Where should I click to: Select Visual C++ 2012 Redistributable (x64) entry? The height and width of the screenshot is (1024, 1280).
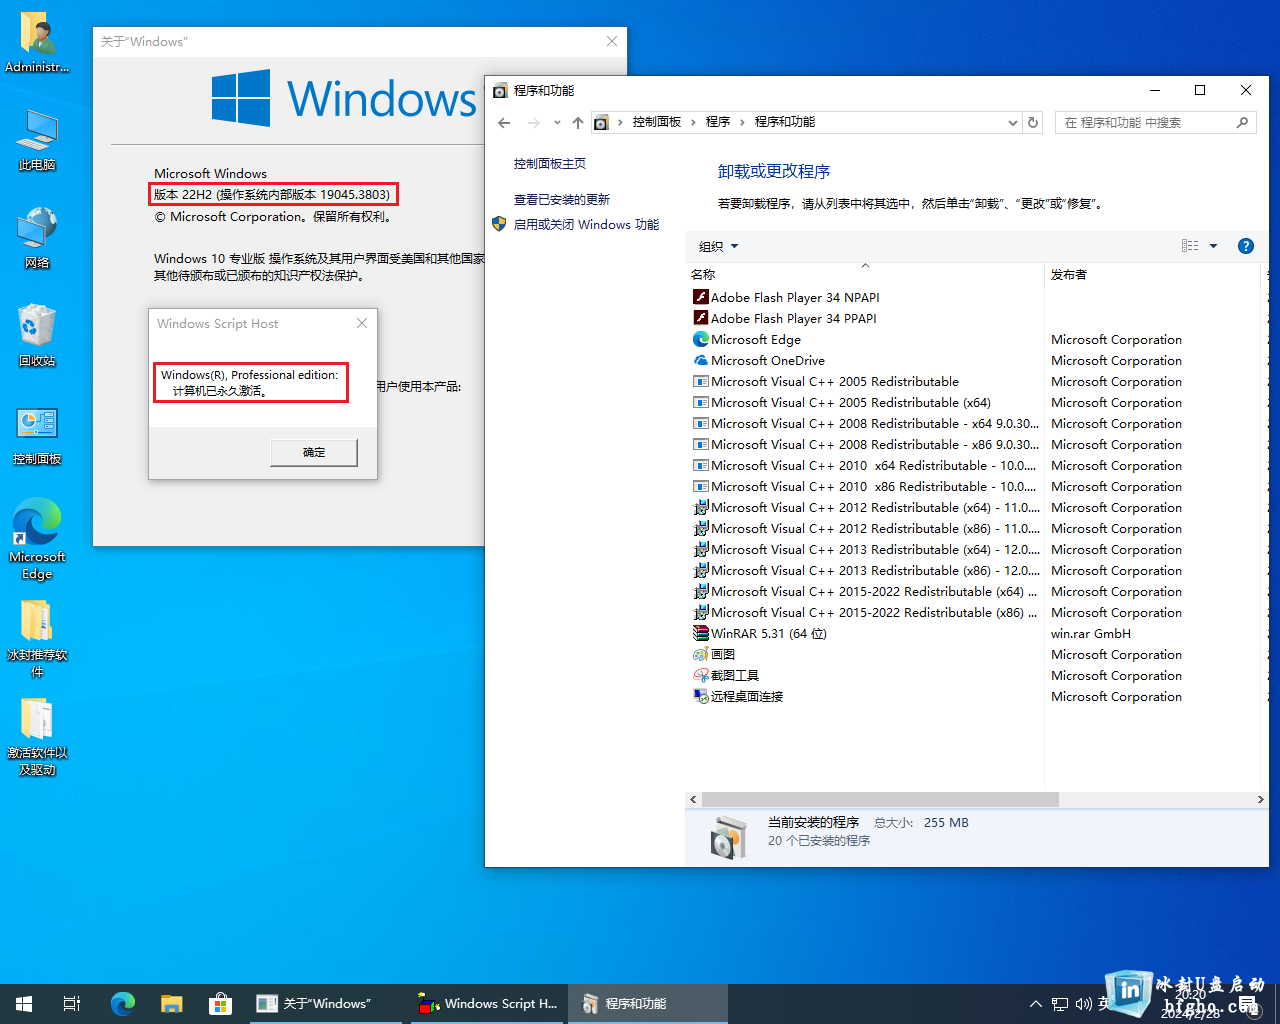tap(866, 507)
